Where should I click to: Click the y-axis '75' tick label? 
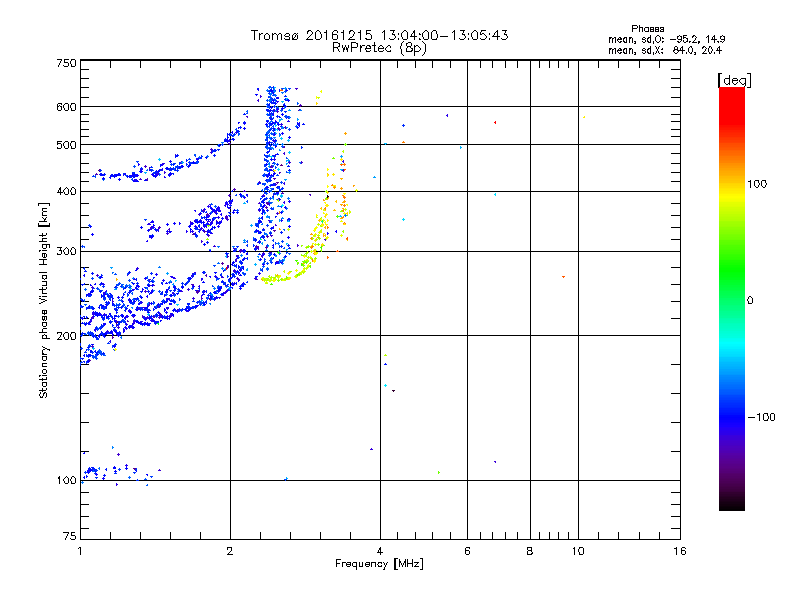70,536
